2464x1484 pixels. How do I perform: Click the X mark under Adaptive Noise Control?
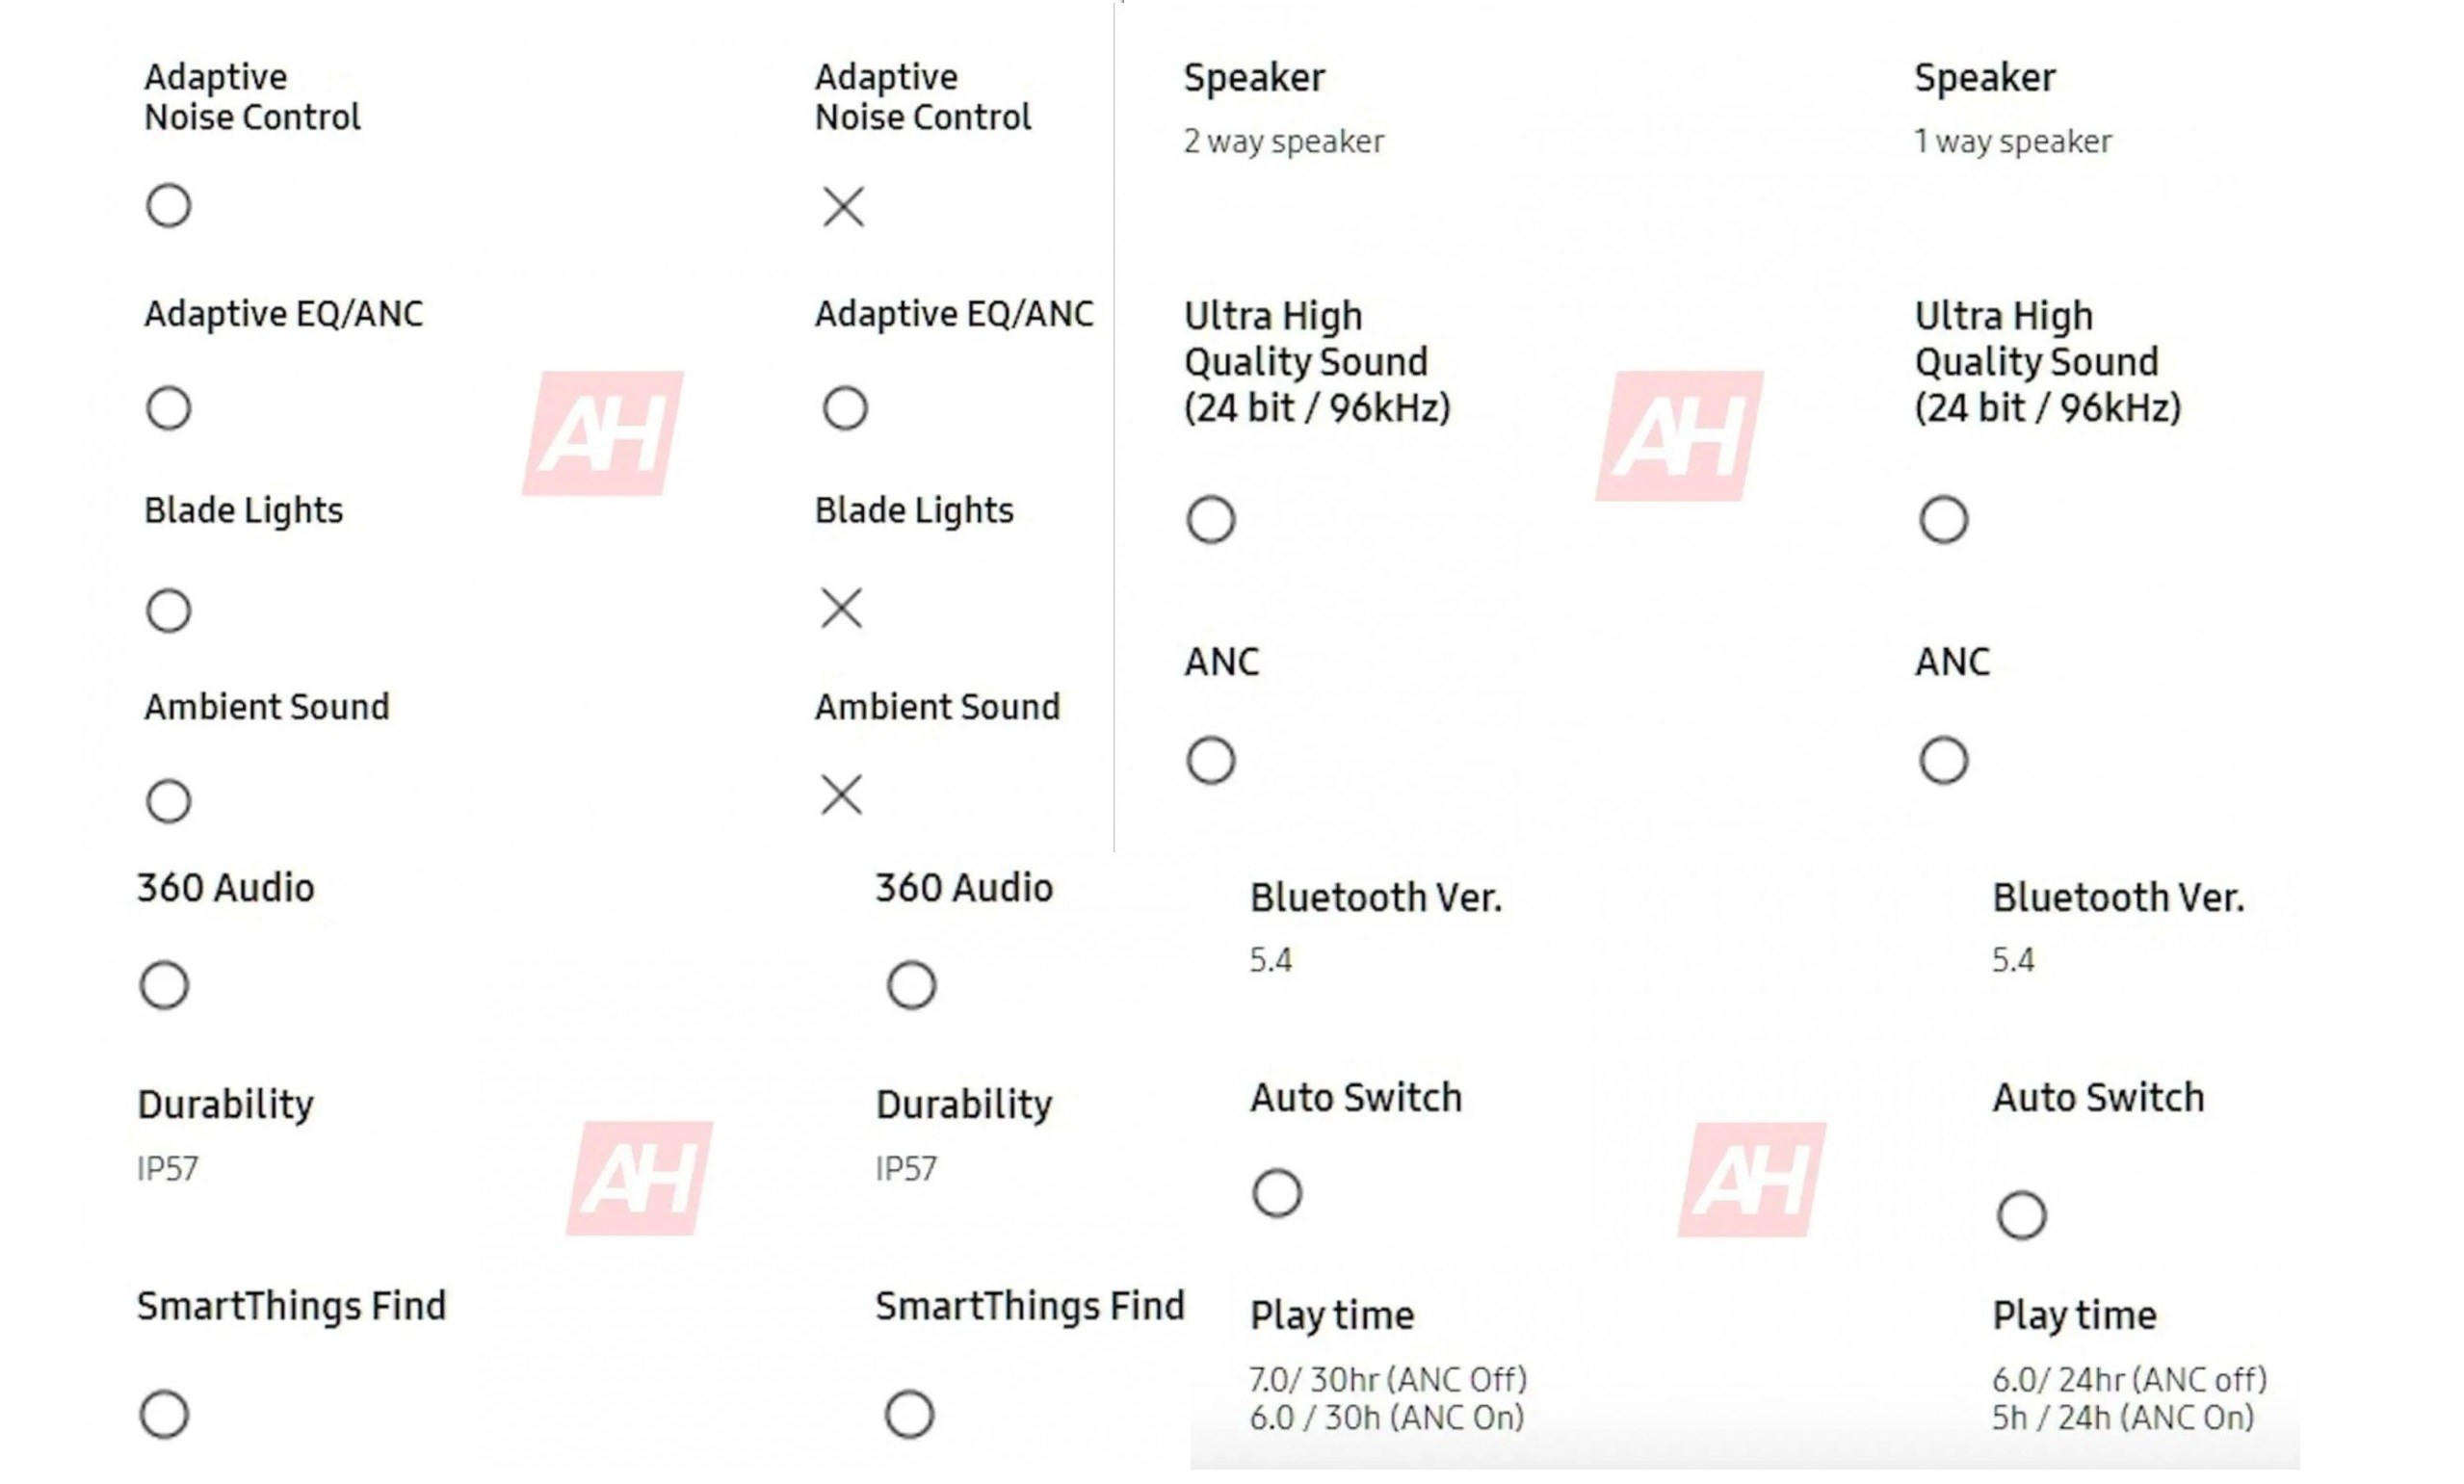[843, 207]
